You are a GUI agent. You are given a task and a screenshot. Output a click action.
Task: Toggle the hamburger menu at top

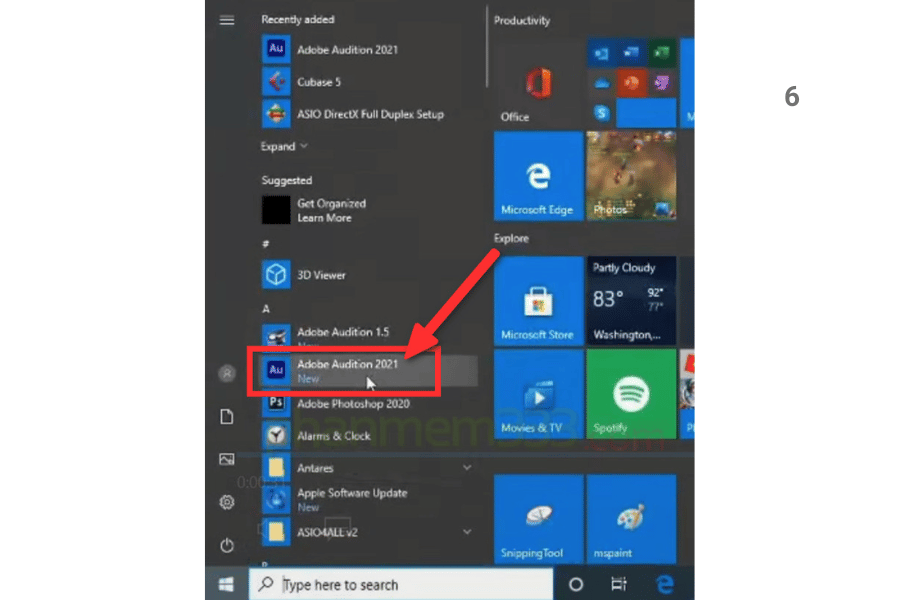click(x=227, y=20)
